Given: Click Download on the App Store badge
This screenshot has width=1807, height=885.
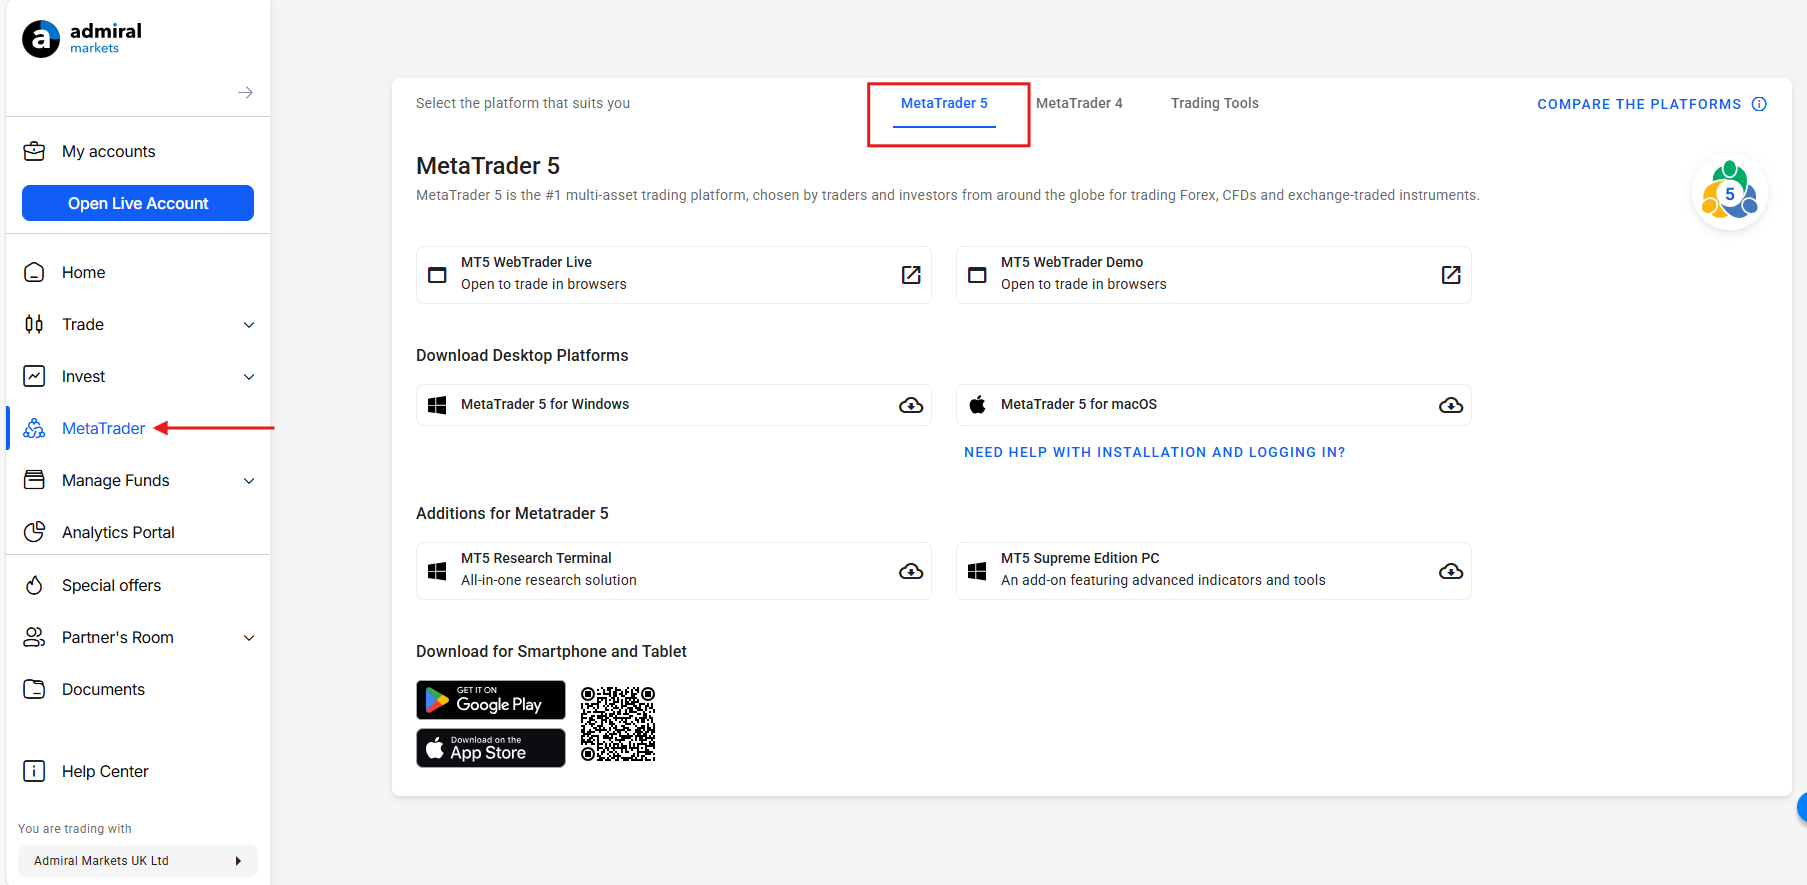Looking at the screenshot, I should click(x=491, y=748).
